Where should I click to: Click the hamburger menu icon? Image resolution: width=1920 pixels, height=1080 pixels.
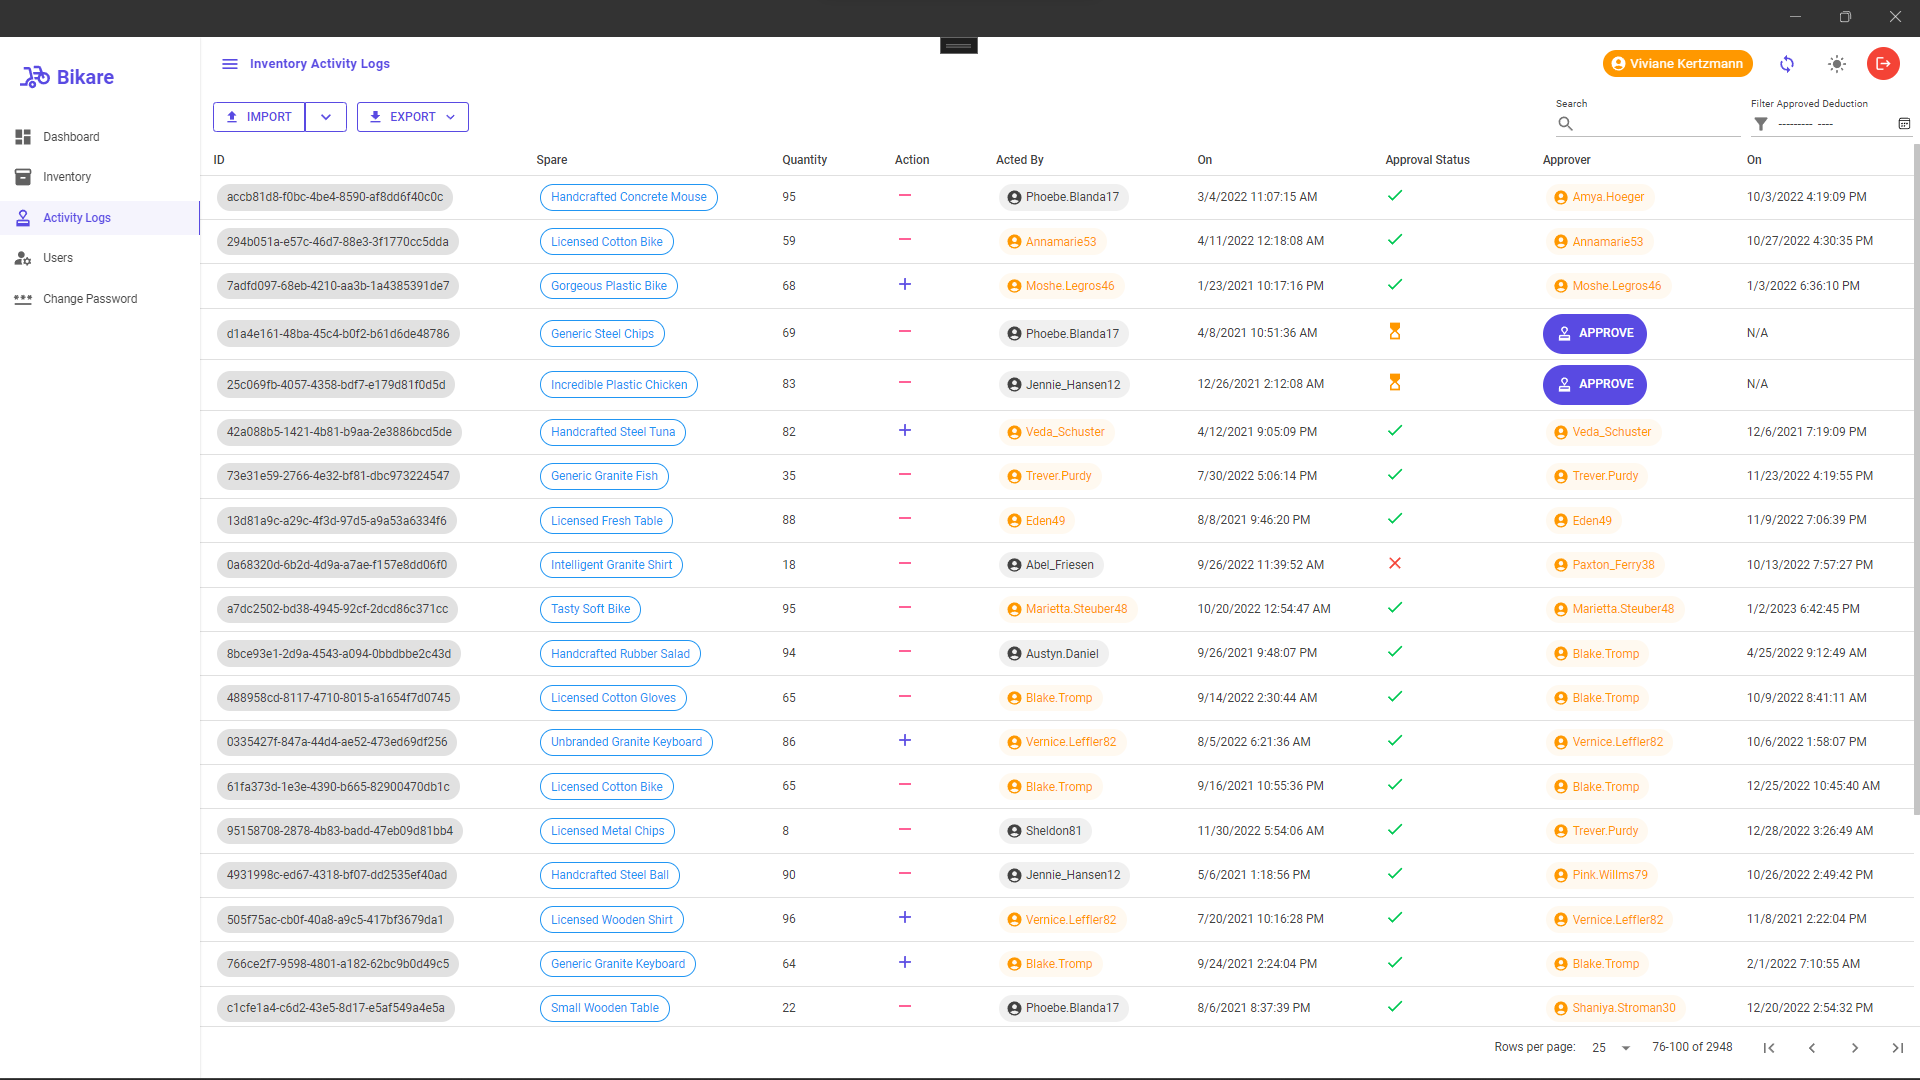pyautogui.click(x=229, y=64)
